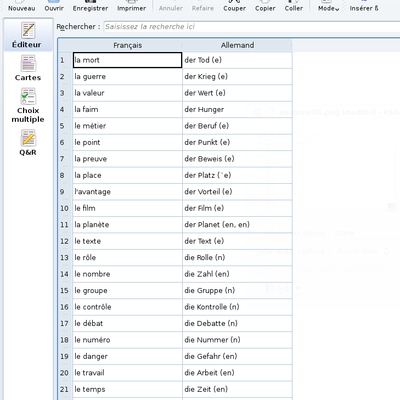Select cell 'der Film (e)'
Viewport: 400px width, 400px height.
tap(237, 208)
